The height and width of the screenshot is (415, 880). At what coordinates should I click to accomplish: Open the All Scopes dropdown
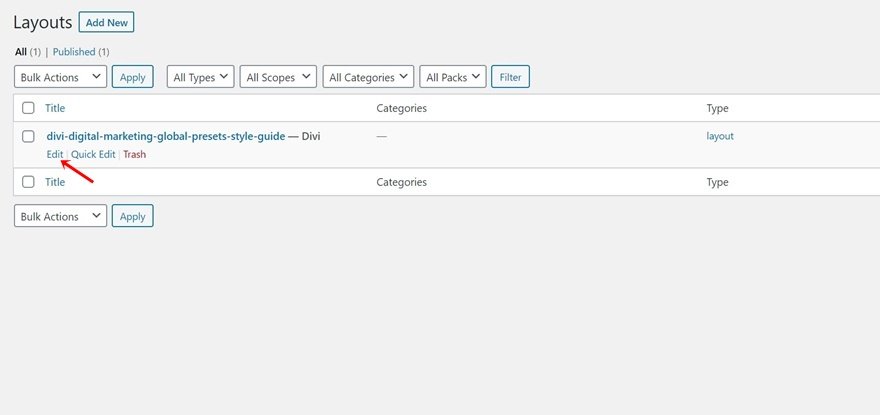(x=277, y=76)
